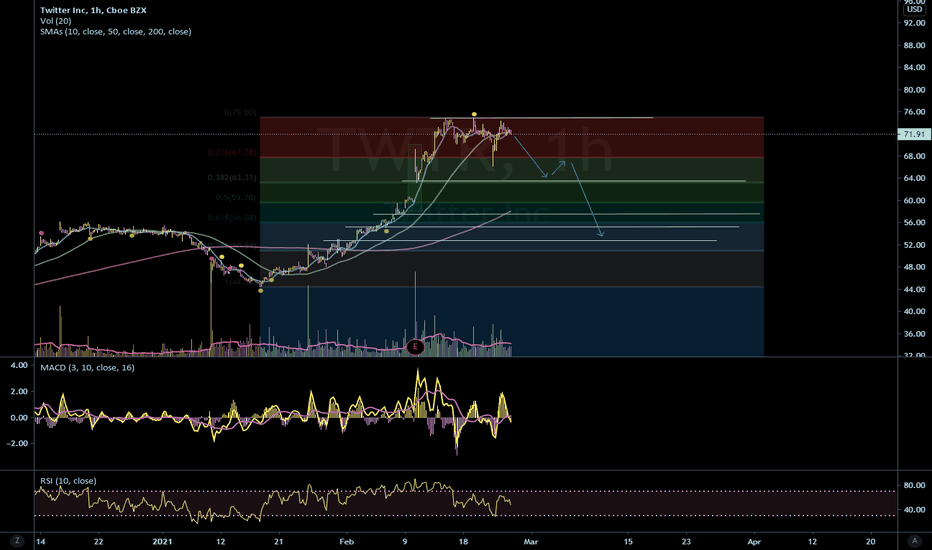The image size is (932, 550).
Task: Select the SMAs (10, close, 50, close, 200, close) legend
Action: pos(116,32)
